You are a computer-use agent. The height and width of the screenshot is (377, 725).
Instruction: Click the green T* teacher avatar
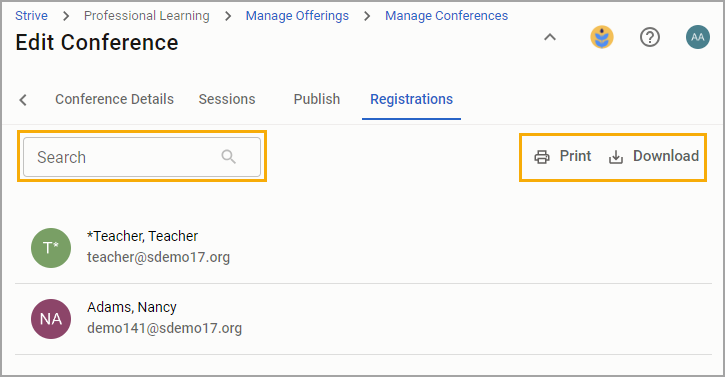click(x=51, y=247)
